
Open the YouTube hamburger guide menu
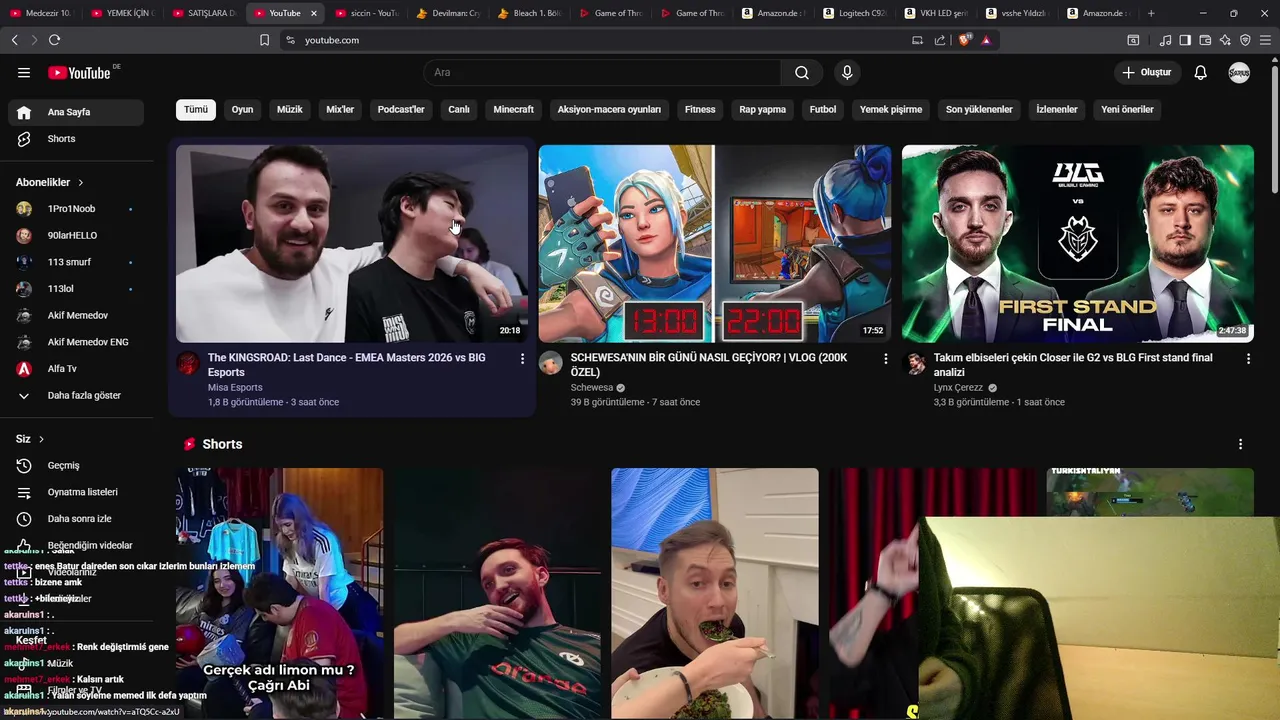[24, 73]
